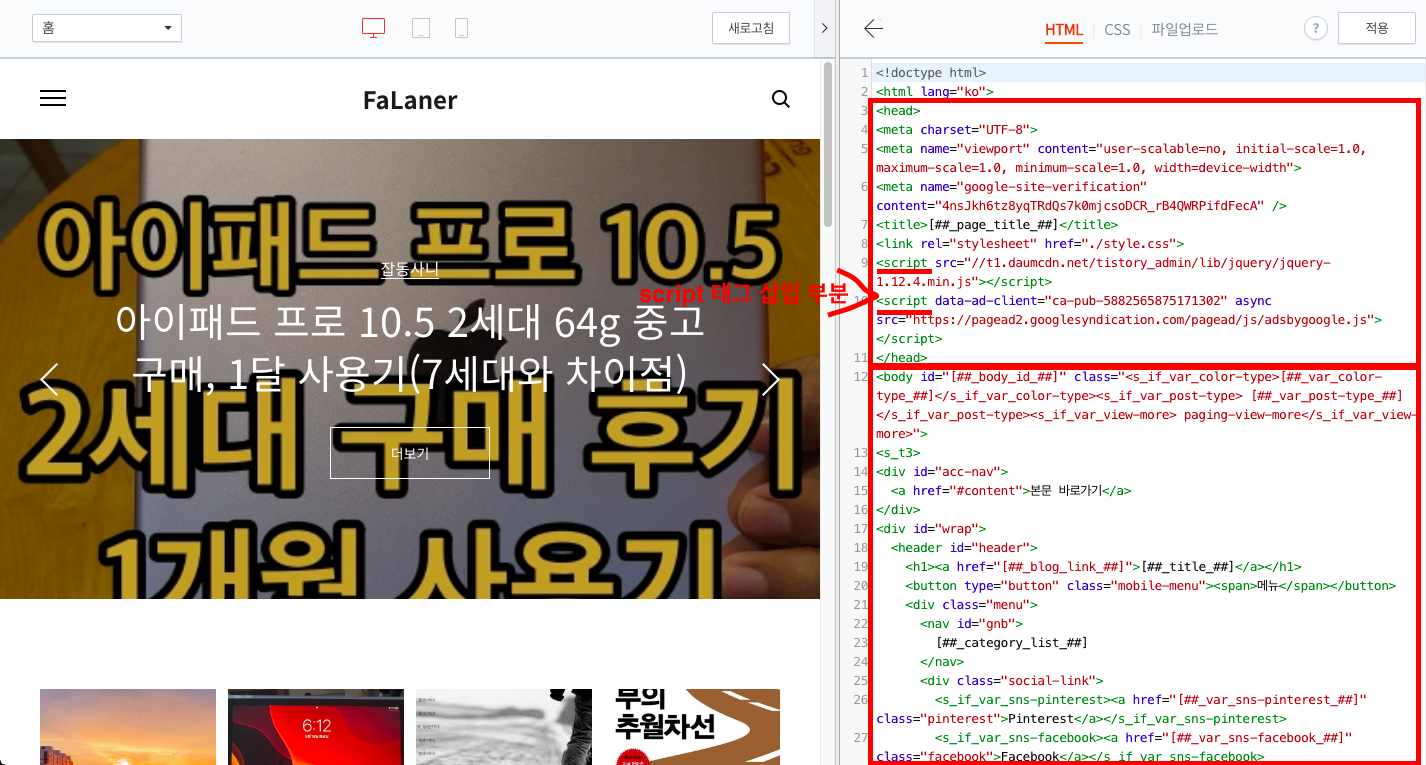Image resolution: width=1426 pixels, height=765 pixels.
Task: Open search with the magnifier icon
Action: [x=781, y=99]
